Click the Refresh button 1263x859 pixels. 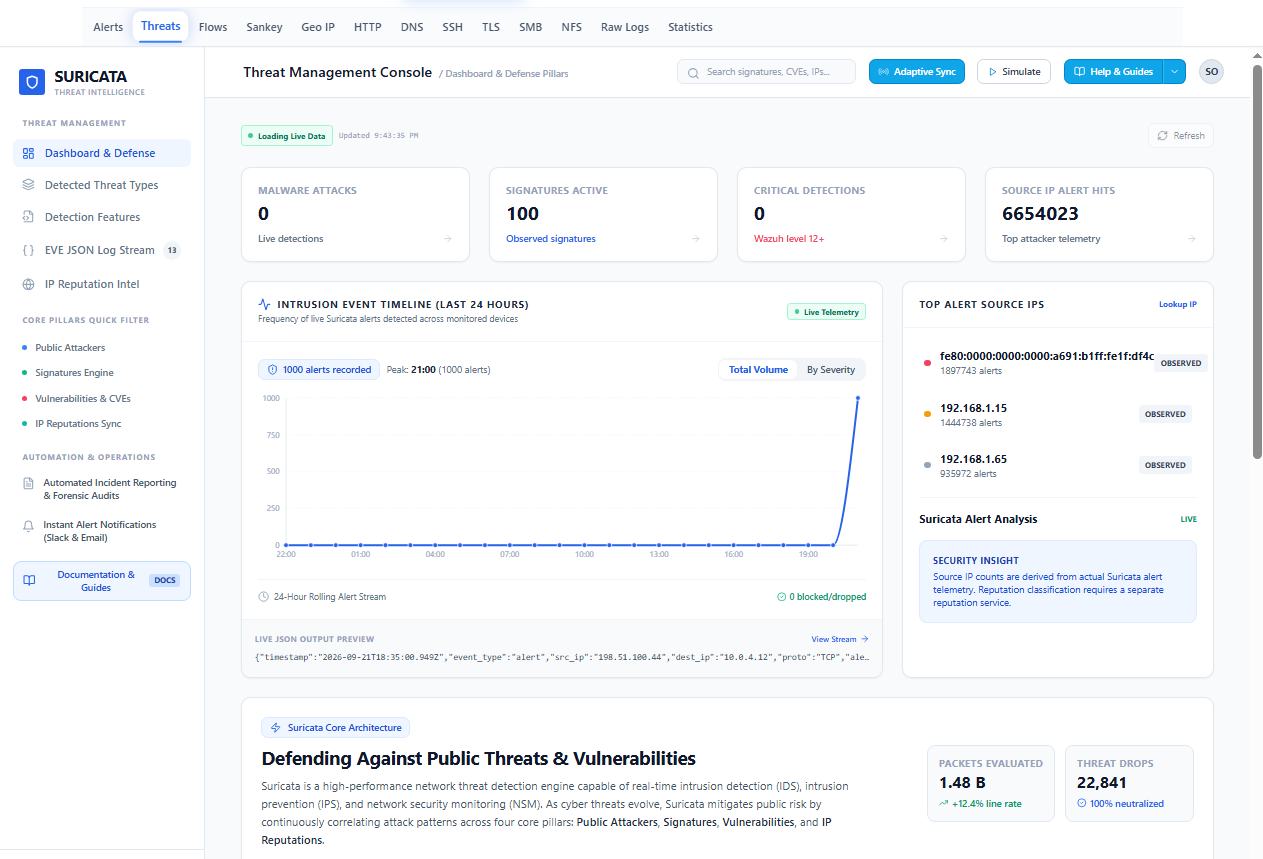[1181, 136]
